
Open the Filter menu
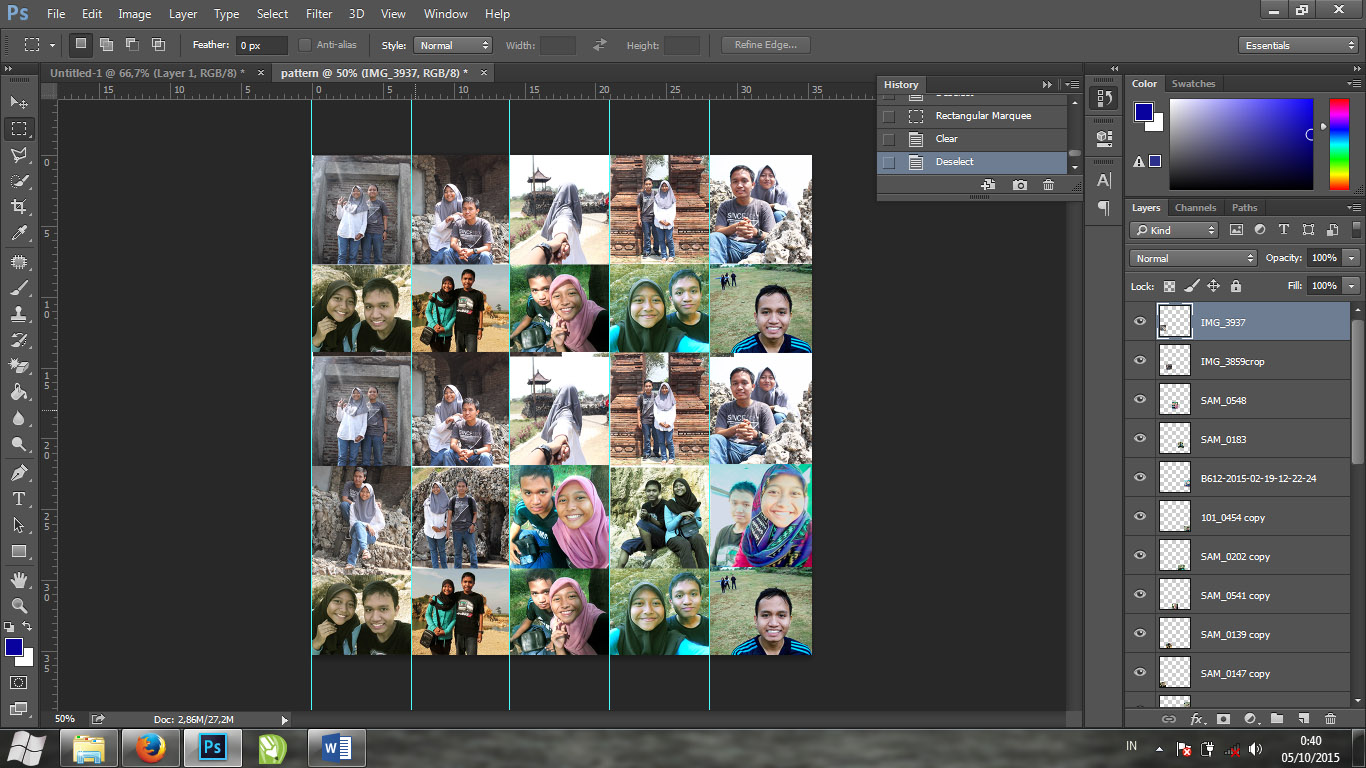click(319, 14)
